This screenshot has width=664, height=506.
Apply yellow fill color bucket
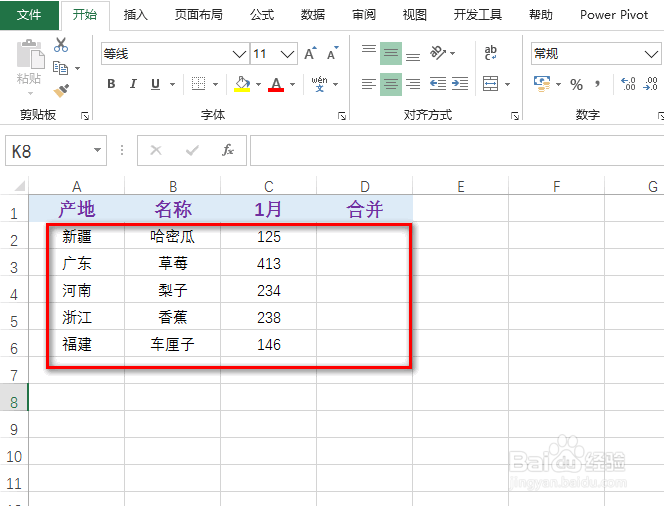click(242, 84)
